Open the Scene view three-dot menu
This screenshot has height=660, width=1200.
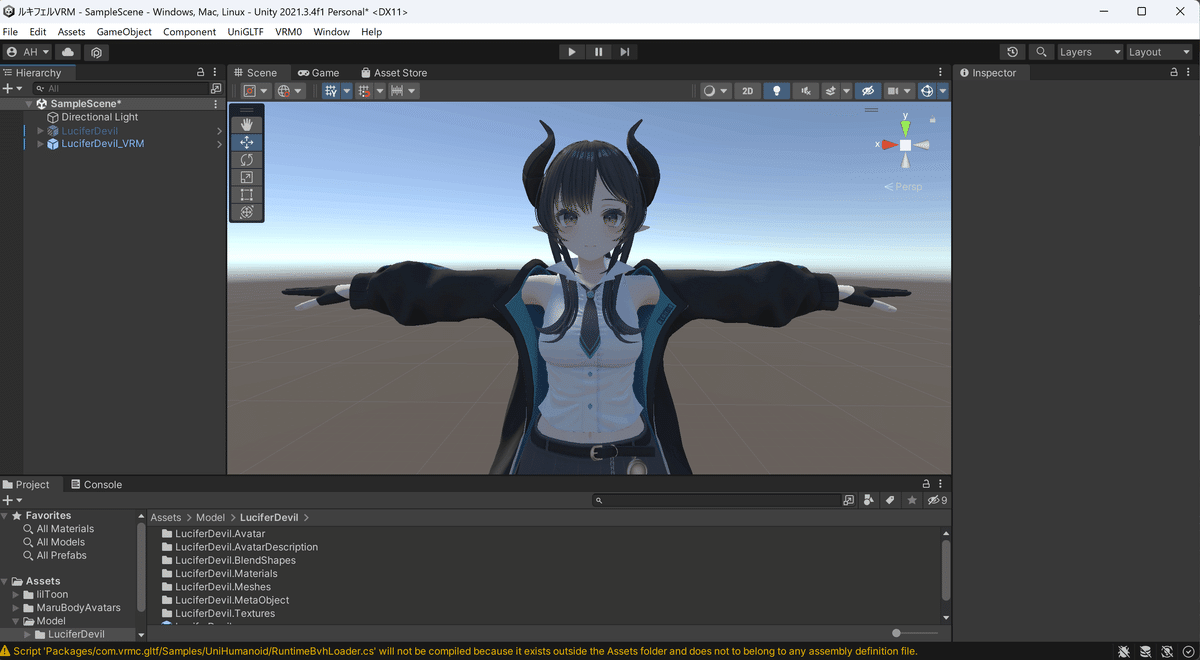click(940, 73)
